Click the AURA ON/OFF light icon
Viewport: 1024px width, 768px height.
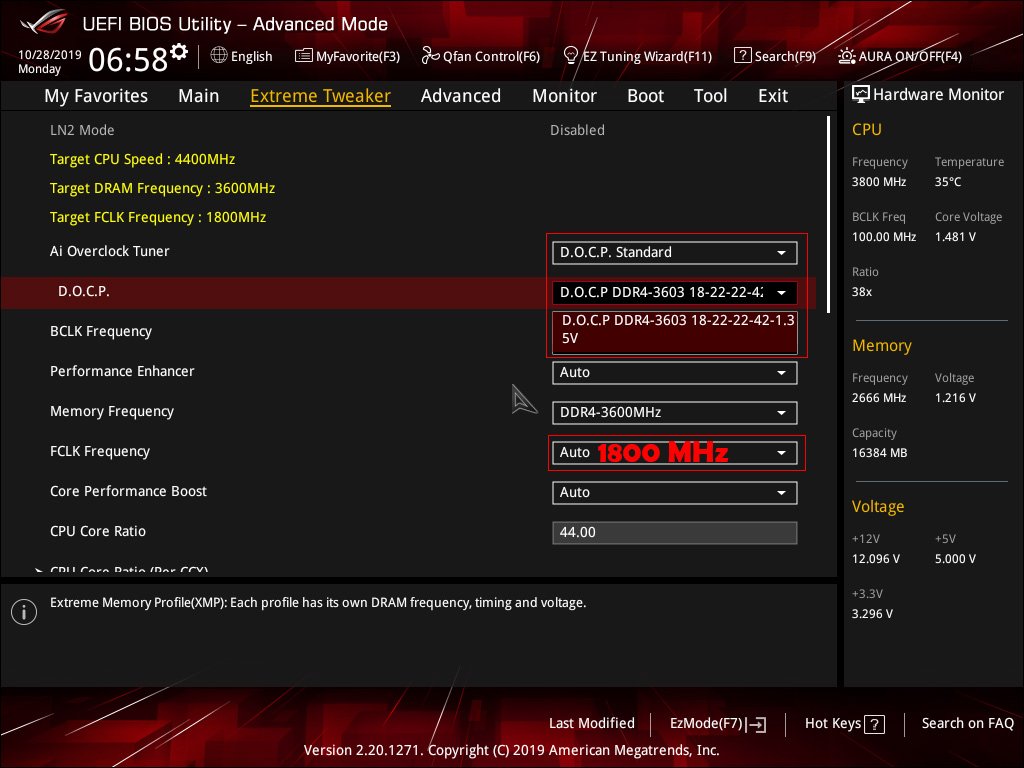[x=846, y=56]
